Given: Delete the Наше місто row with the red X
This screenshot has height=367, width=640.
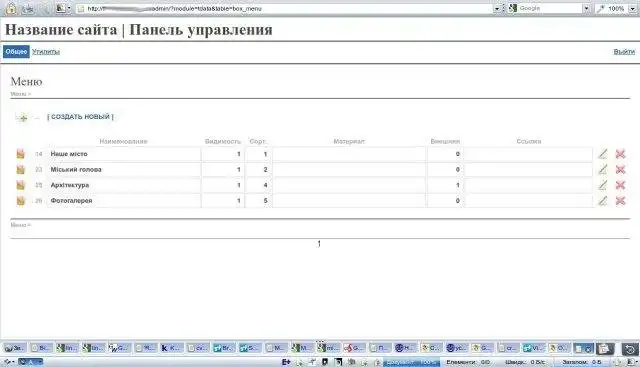Looking at the screenshot, I should pos(620,154).
